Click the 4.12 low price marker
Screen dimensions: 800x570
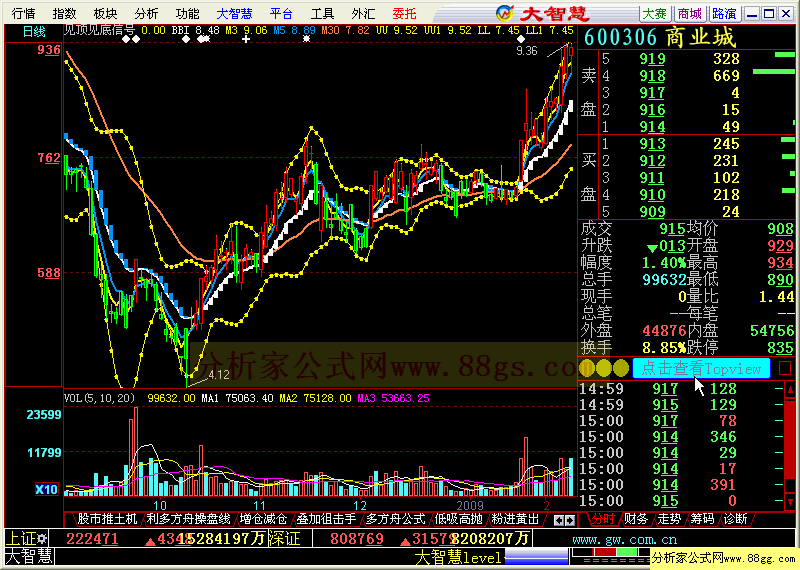click(219, 375)
